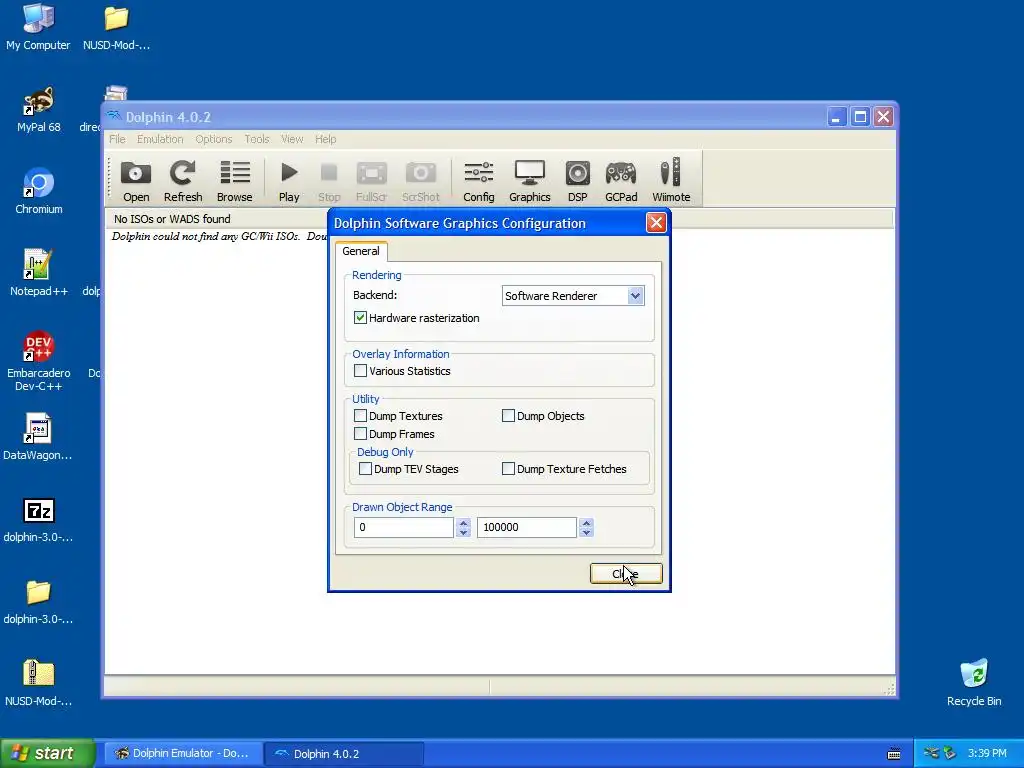
Task: Open the Windows start menu
Action: (x=47, y=753)
